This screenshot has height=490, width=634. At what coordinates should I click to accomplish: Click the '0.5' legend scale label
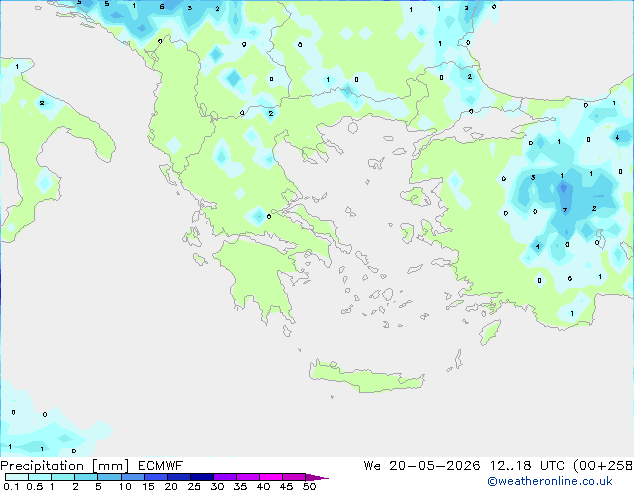(35, 486)
